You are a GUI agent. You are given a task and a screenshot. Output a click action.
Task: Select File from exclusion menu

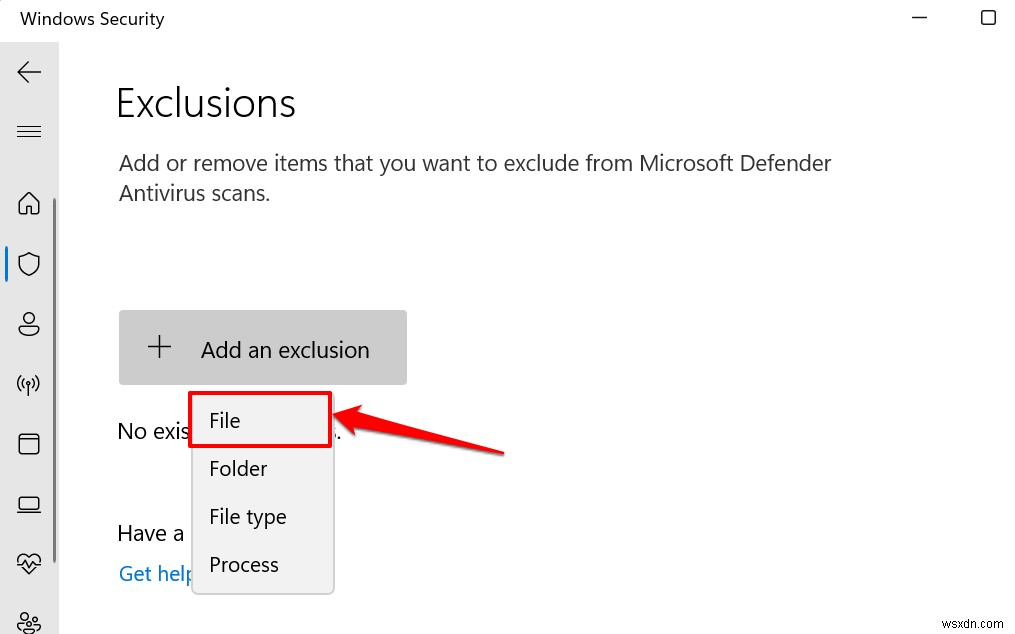tap(260, 420)
